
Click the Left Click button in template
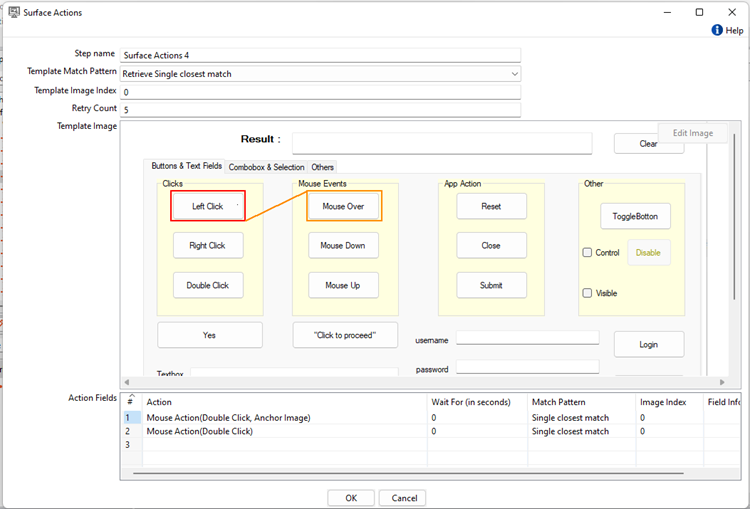click(208, 206)
